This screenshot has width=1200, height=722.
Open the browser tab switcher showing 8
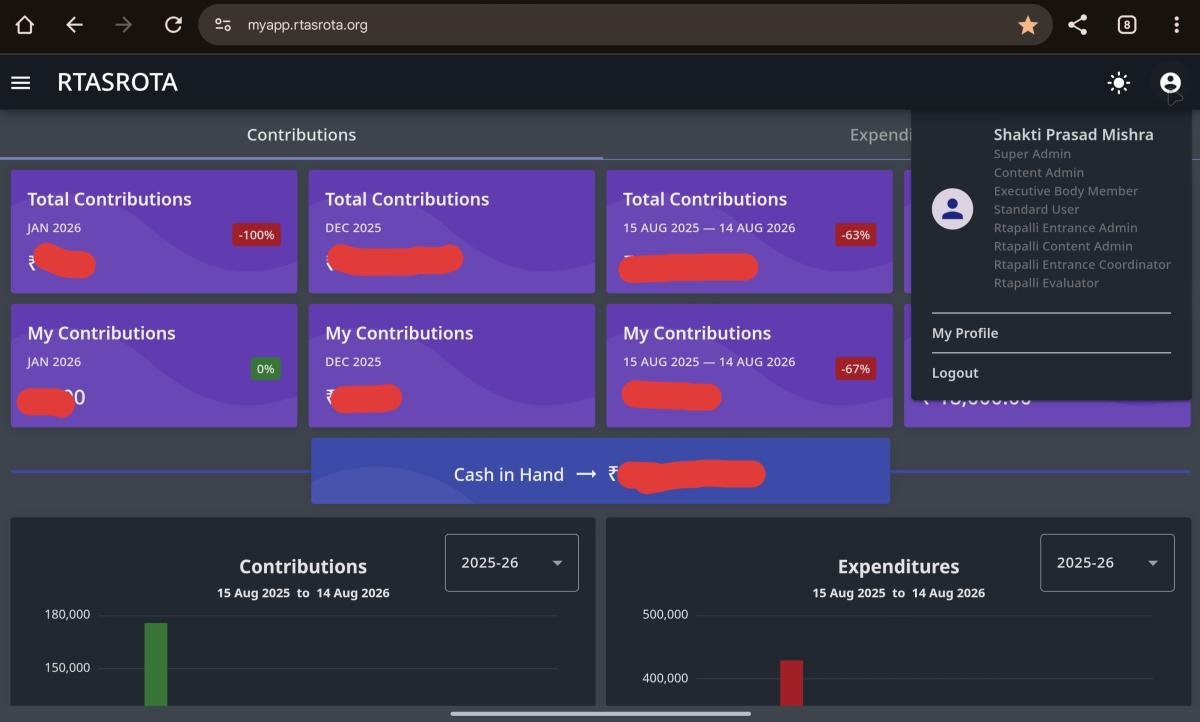pyautogui.click(x=1127, y=25)
